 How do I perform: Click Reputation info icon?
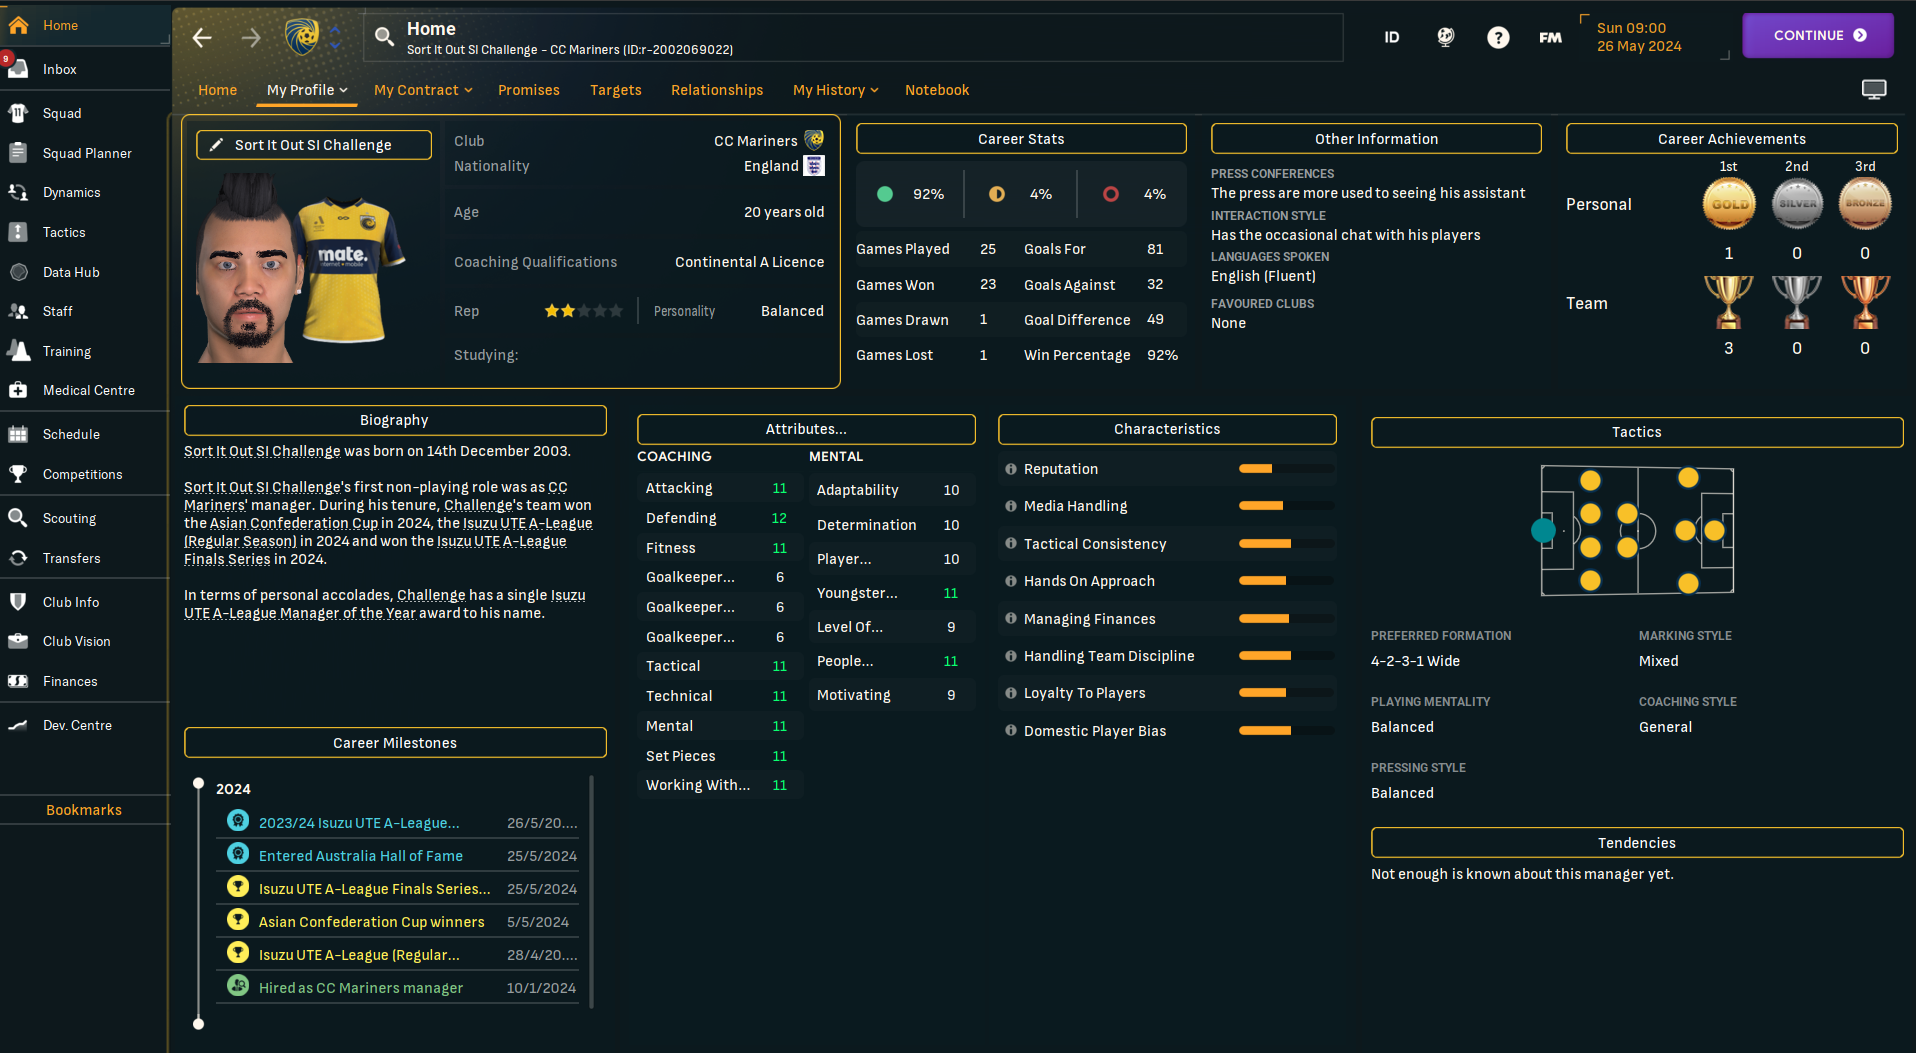tap(1011, 469)
